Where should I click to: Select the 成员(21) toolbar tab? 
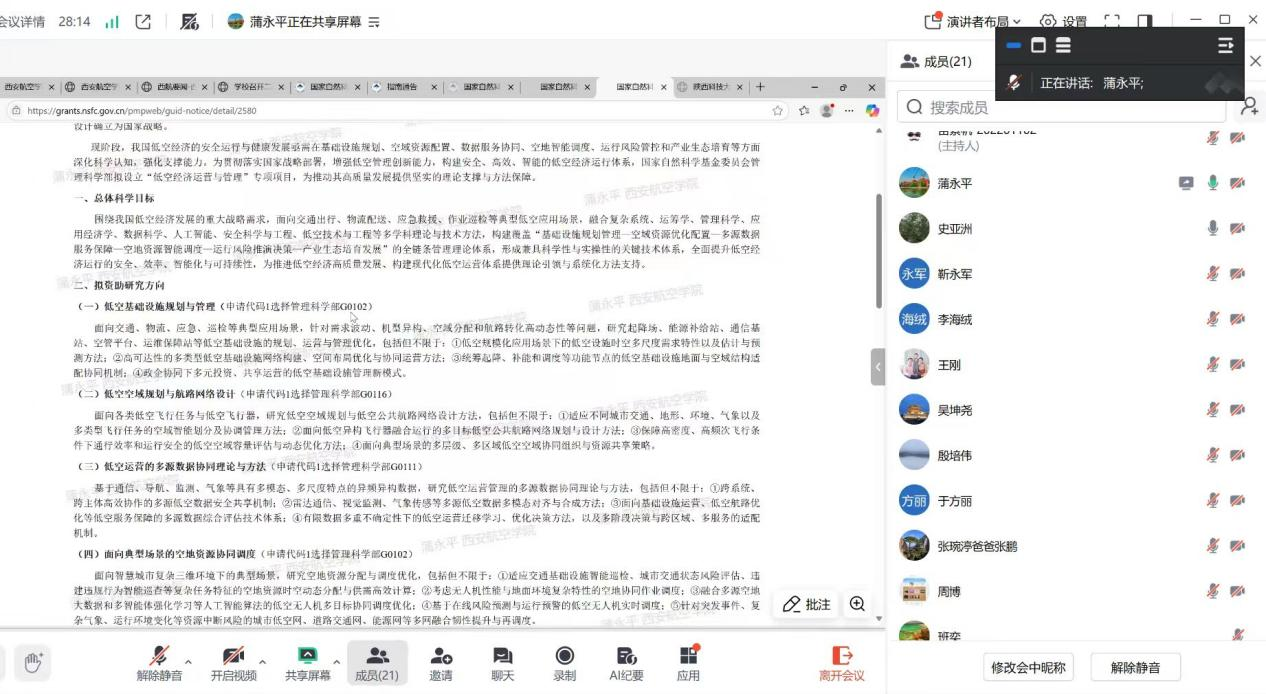coord(376,664)
